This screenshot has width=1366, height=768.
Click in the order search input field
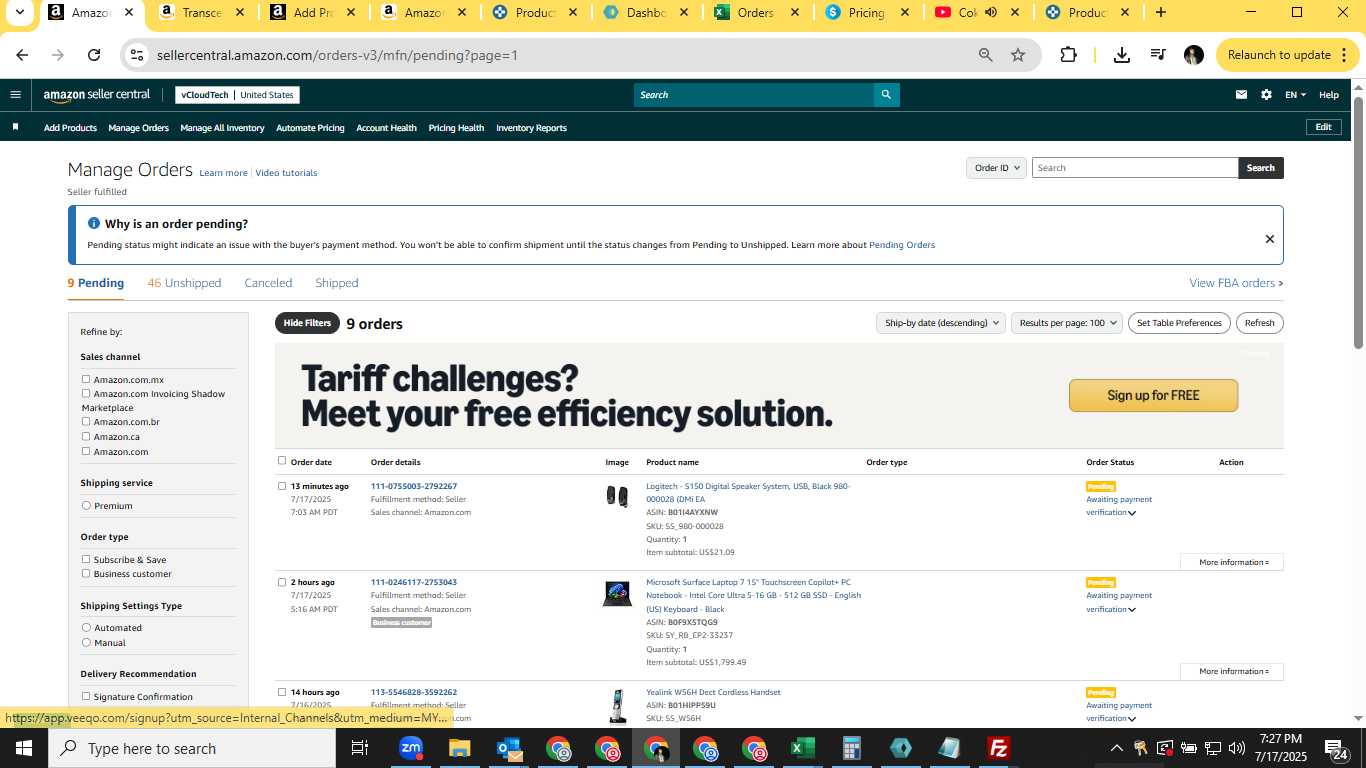click(1135, 168)
